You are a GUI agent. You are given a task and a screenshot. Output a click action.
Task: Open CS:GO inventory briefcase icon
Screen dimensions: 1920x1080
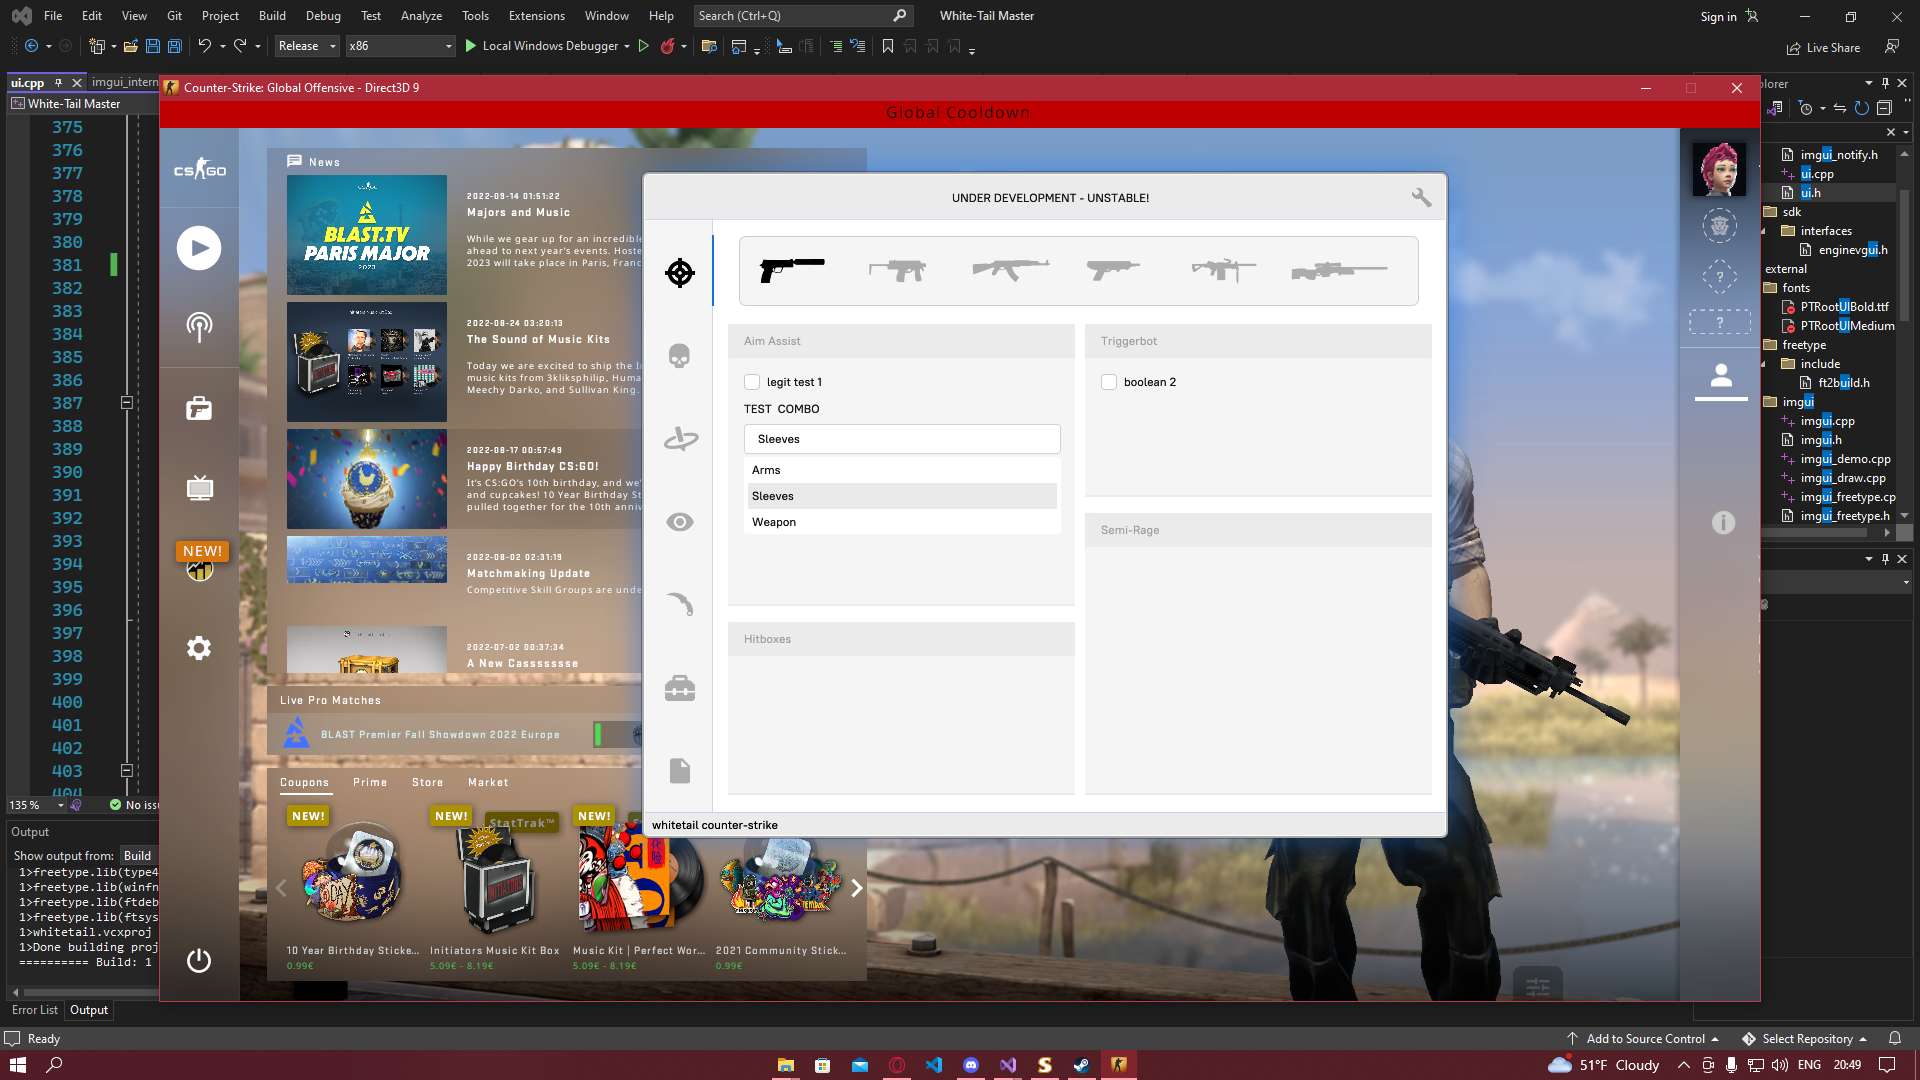click(x=199, y=408)
